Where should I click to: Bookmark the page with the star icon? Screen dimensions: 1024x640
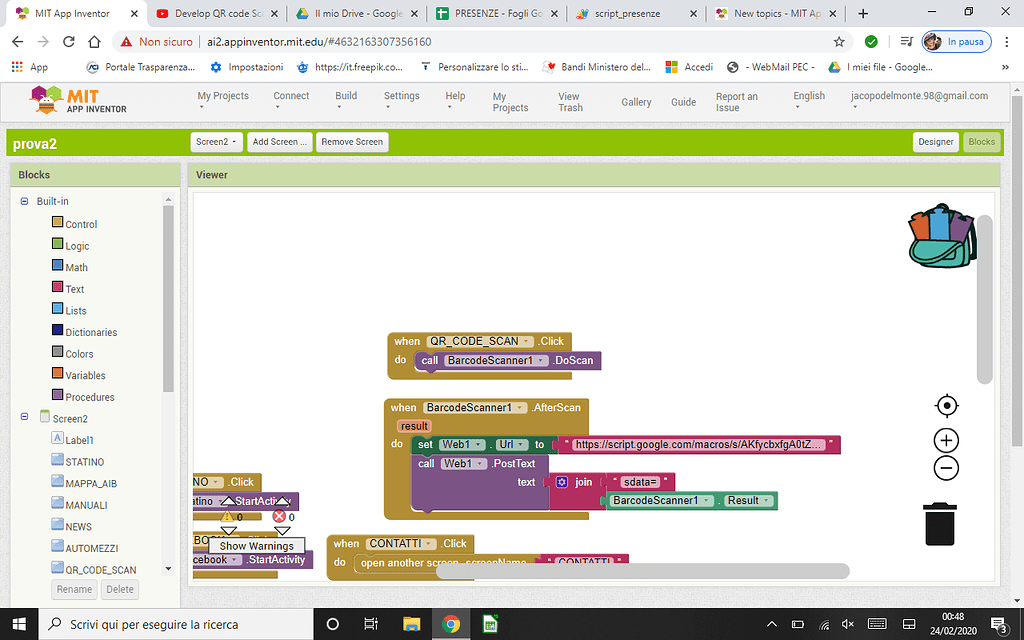(840, 42)
